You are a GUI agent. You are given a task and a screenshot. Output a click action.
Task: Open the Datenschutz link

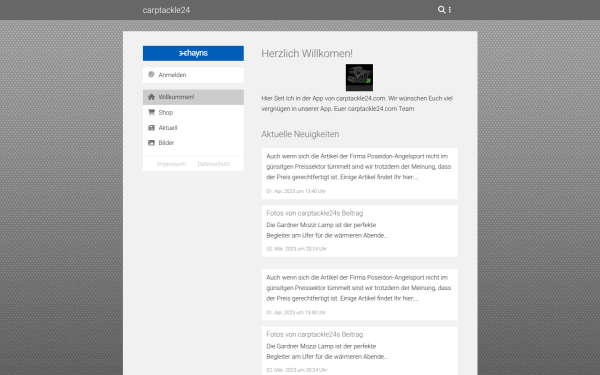point(214,164)
